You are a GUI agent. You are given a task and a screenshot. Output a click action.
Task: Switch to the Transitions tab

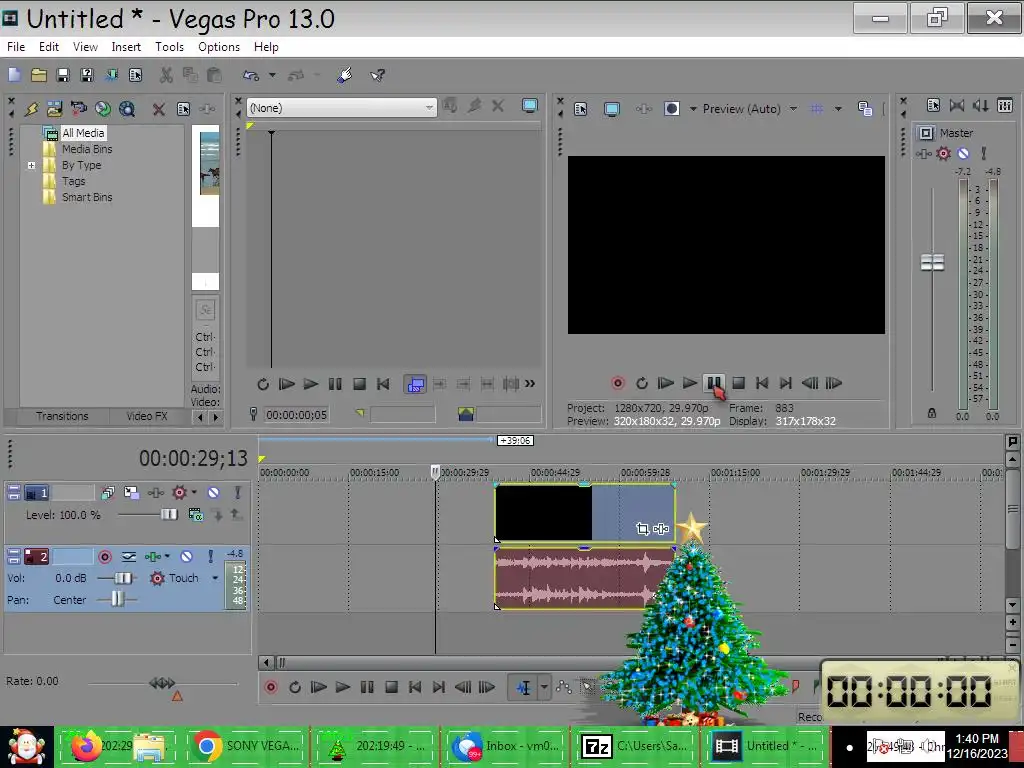coord(62,416)
